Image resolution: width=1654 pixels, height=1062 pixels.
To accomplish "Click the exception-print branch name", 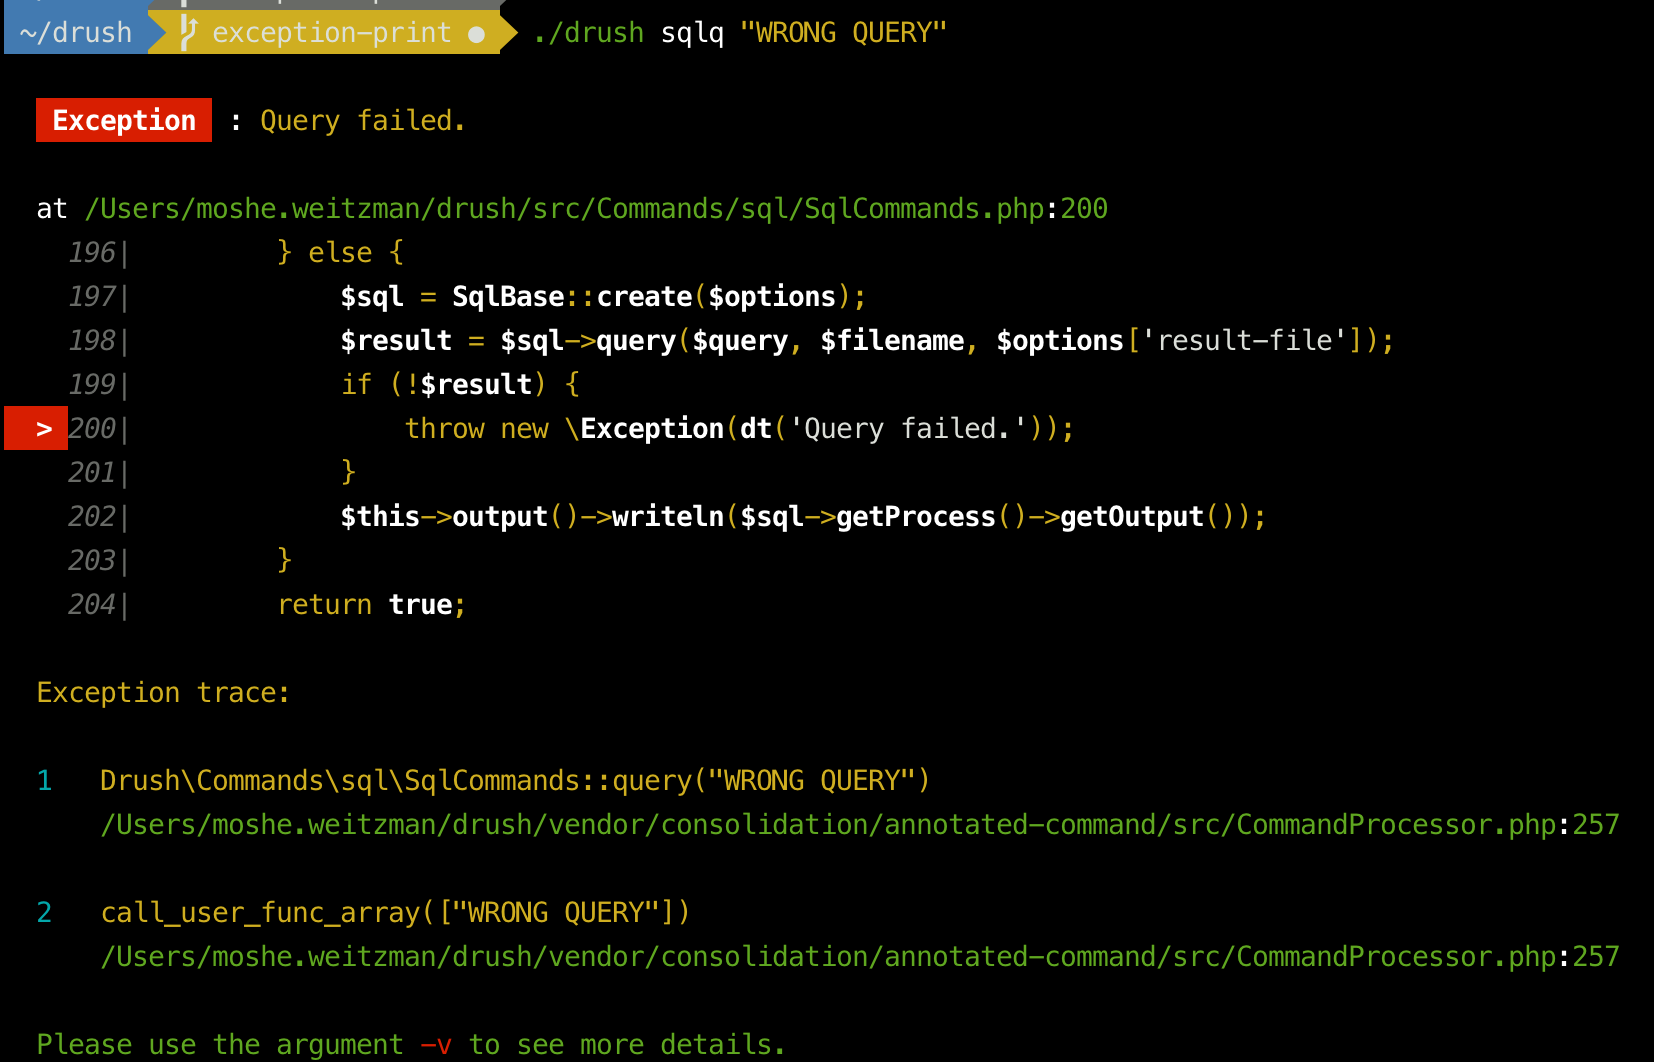I will (332, 32).
